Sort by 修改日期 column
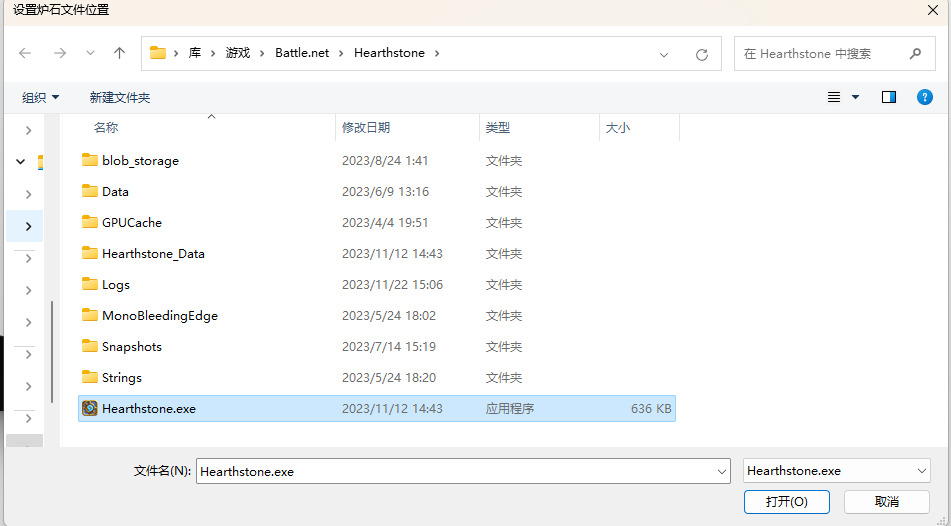The image size is (951, 526). pyautogui.click(x=366, y=127)
